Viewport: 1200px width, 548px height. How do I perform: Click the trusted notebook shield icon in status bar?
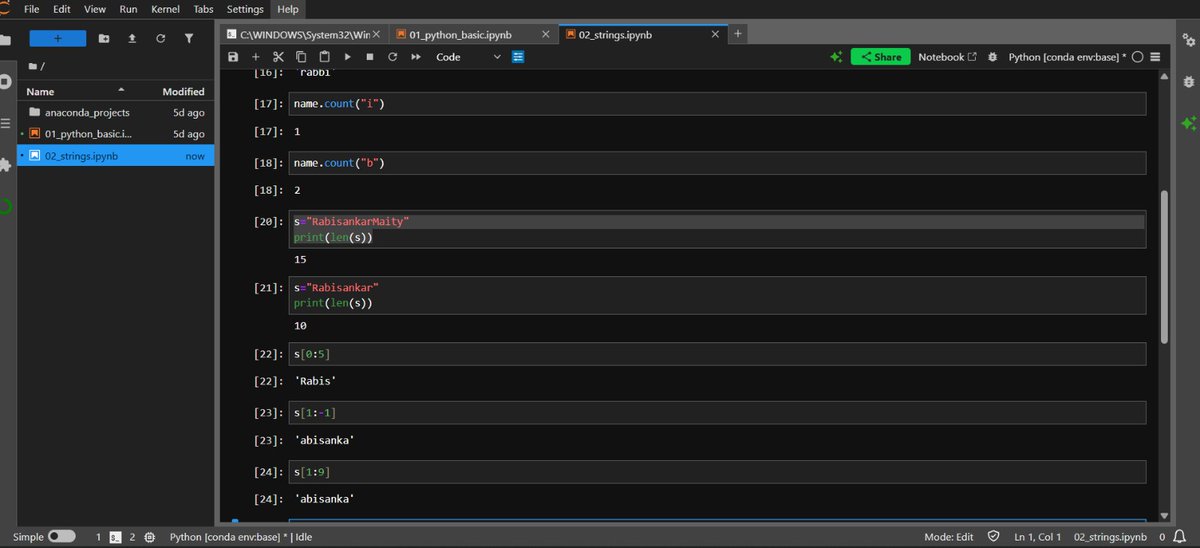pos(993,537)
